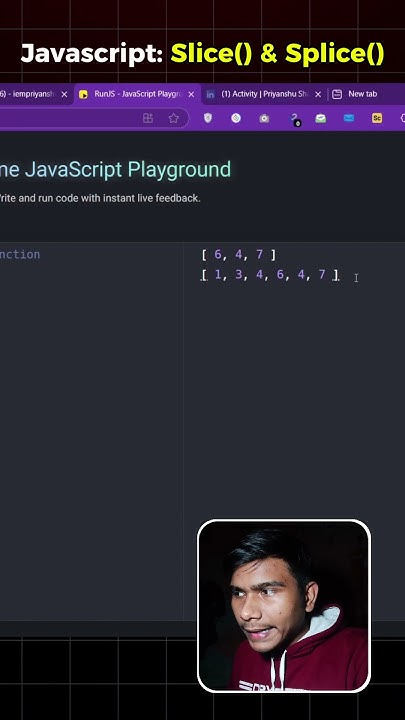Open the camera screenshot extension
This screenshot has height=720, width=405.
[264, 118]
